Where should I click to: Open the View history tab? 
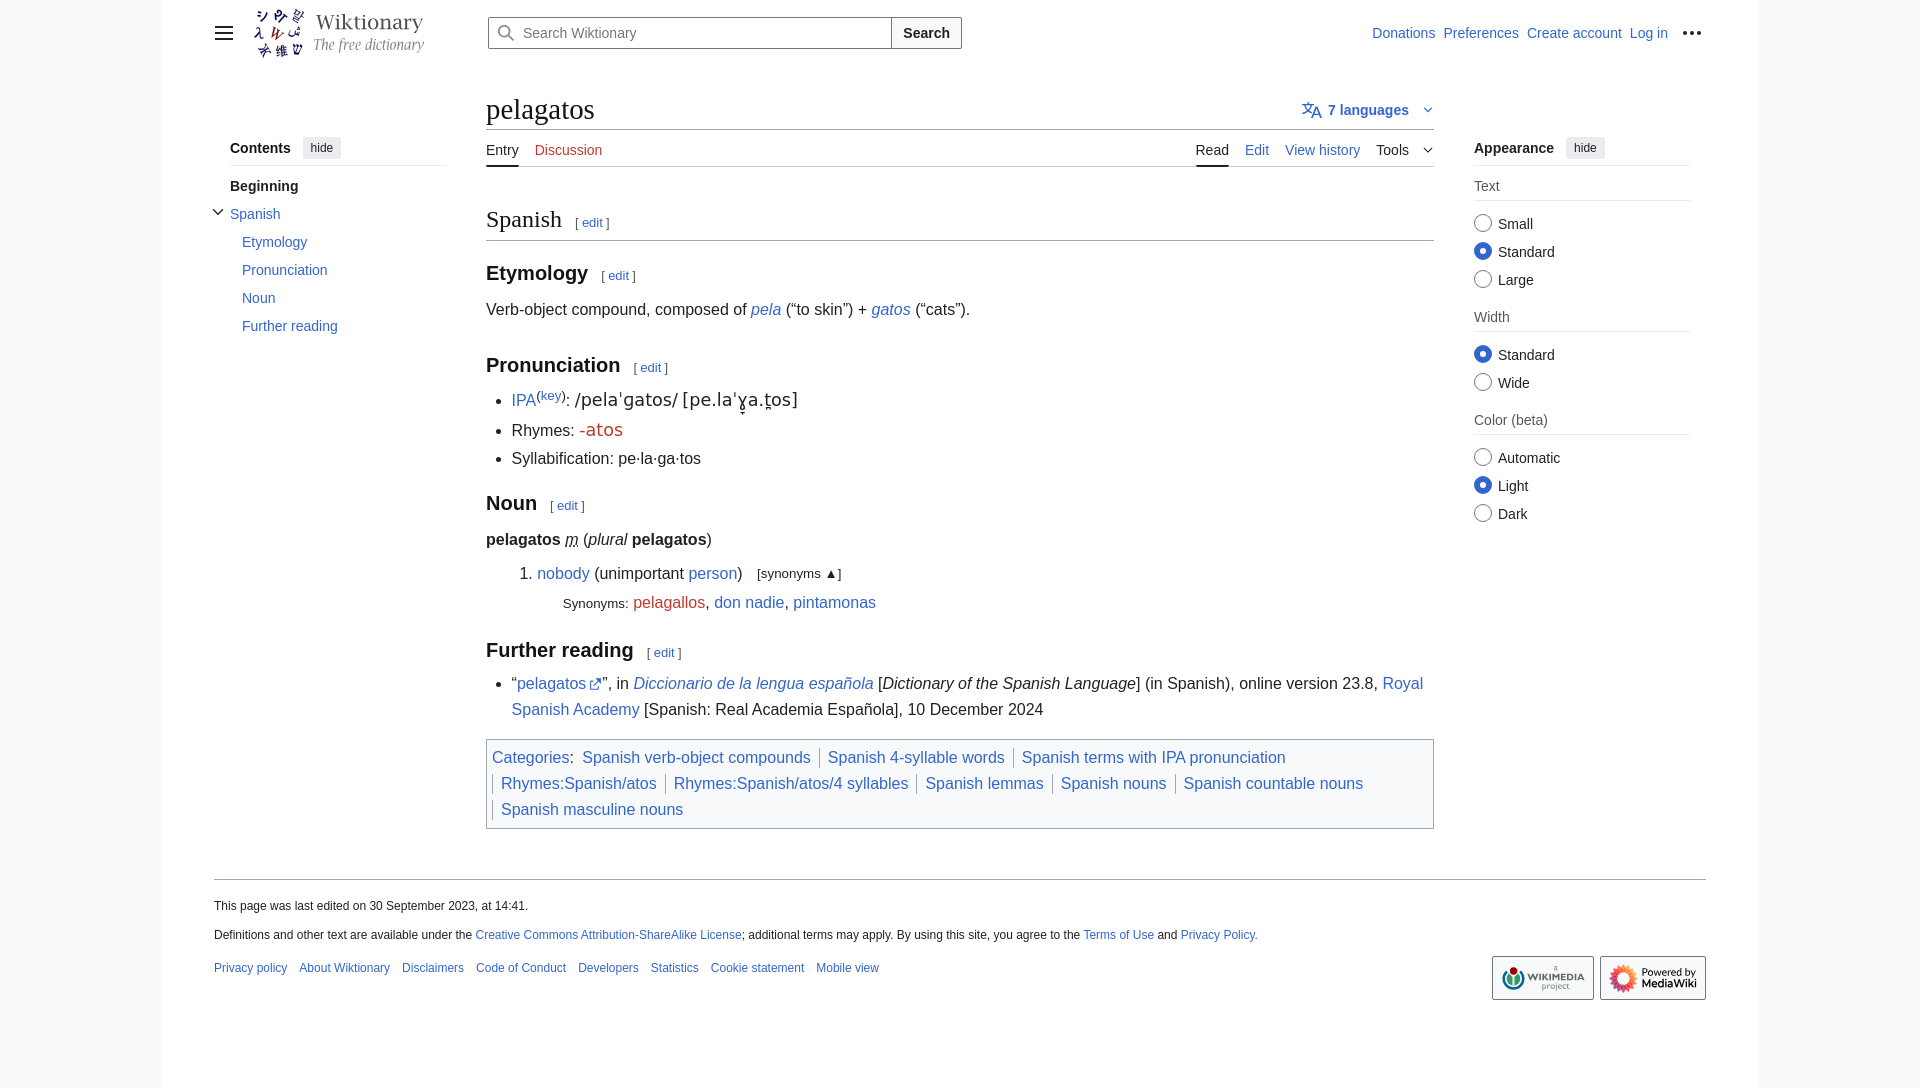coord(1322,150)
